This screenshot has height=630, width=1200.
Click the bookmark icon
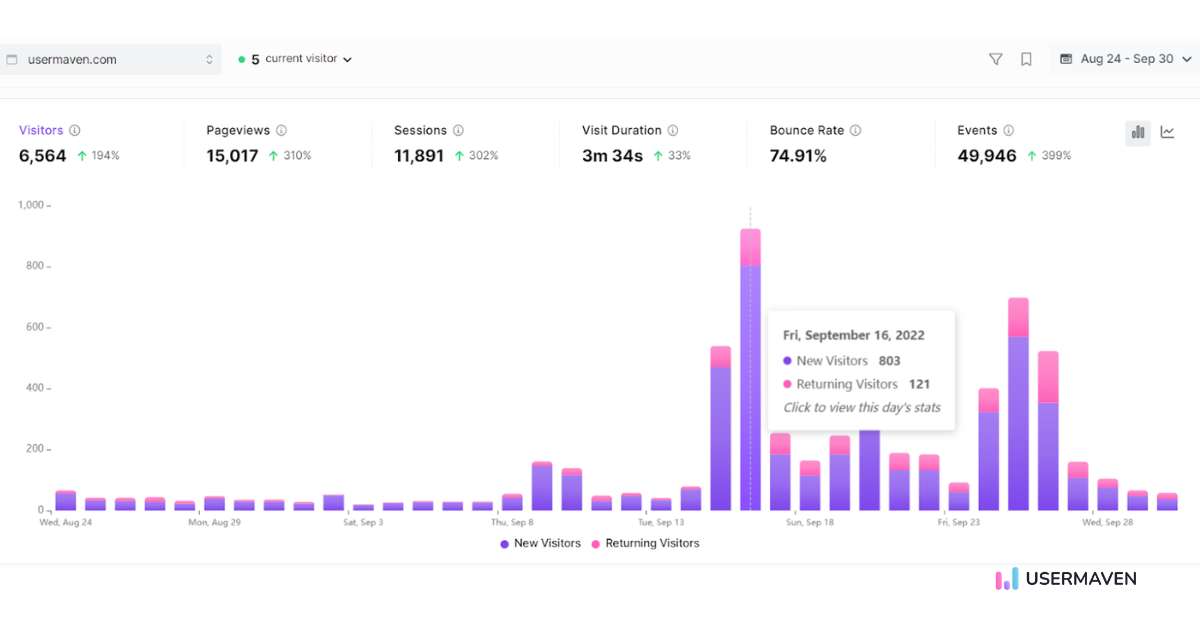pos(1026,60)
